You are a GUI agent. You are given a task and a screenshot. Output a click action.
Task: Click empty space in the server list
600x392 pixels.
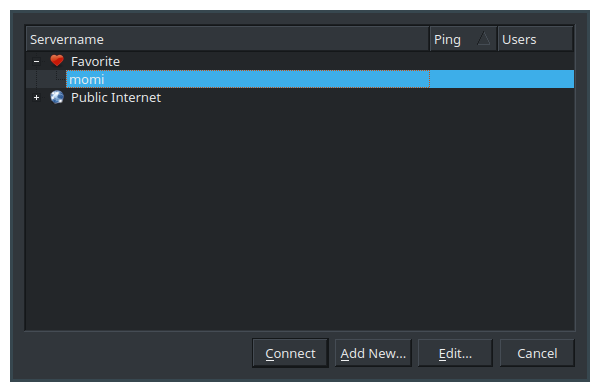pyautogui.click(x=300, y=216)
